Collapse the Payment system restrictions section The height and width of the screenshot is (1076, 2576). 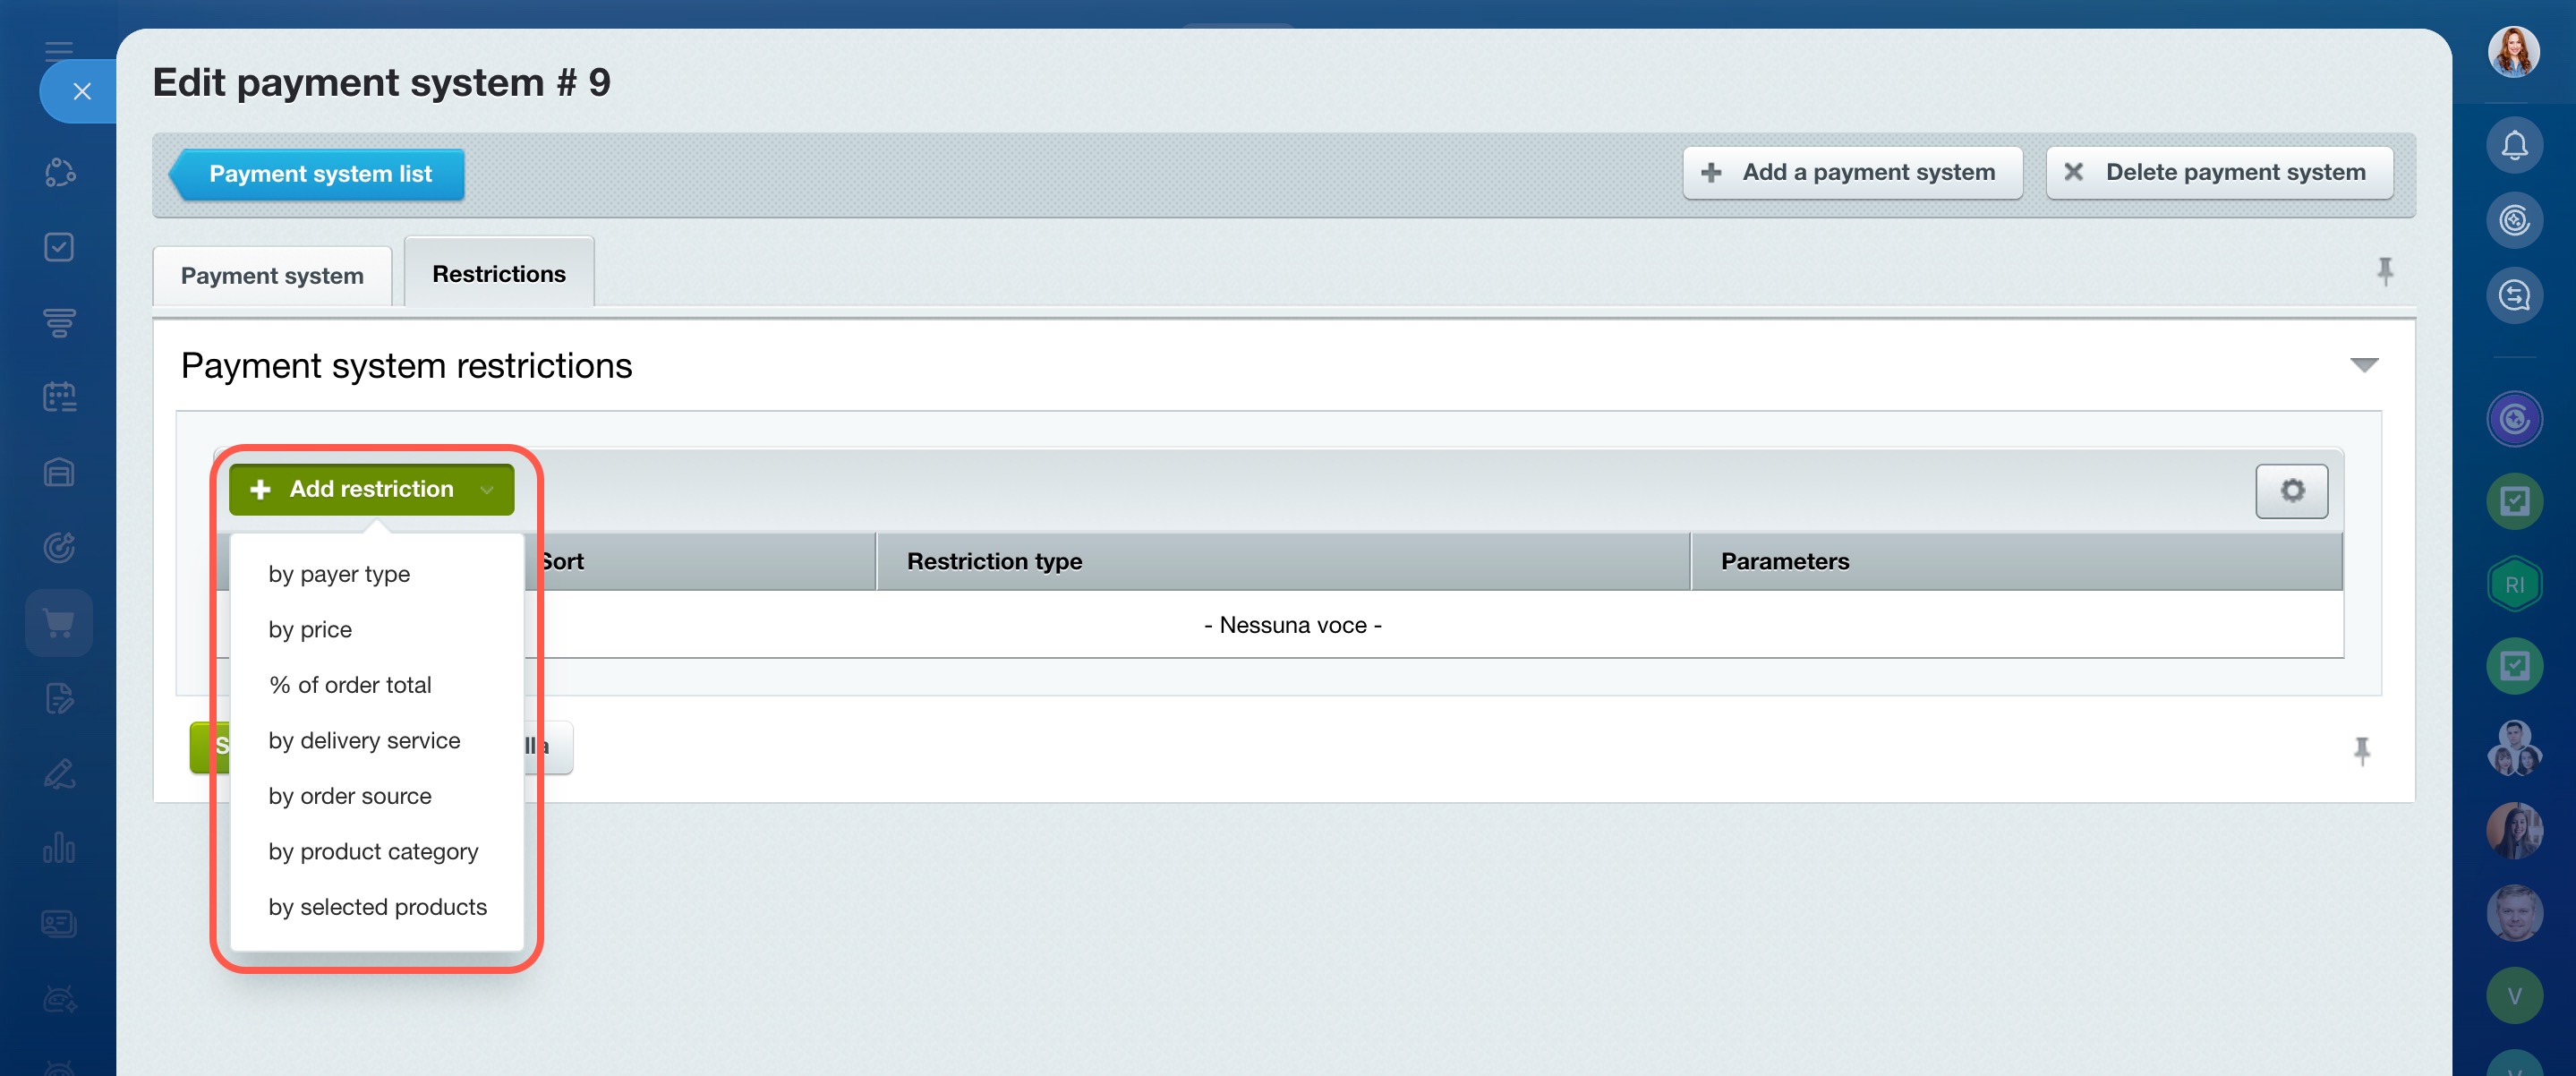pyautogui.click(x=2363, y=365)
